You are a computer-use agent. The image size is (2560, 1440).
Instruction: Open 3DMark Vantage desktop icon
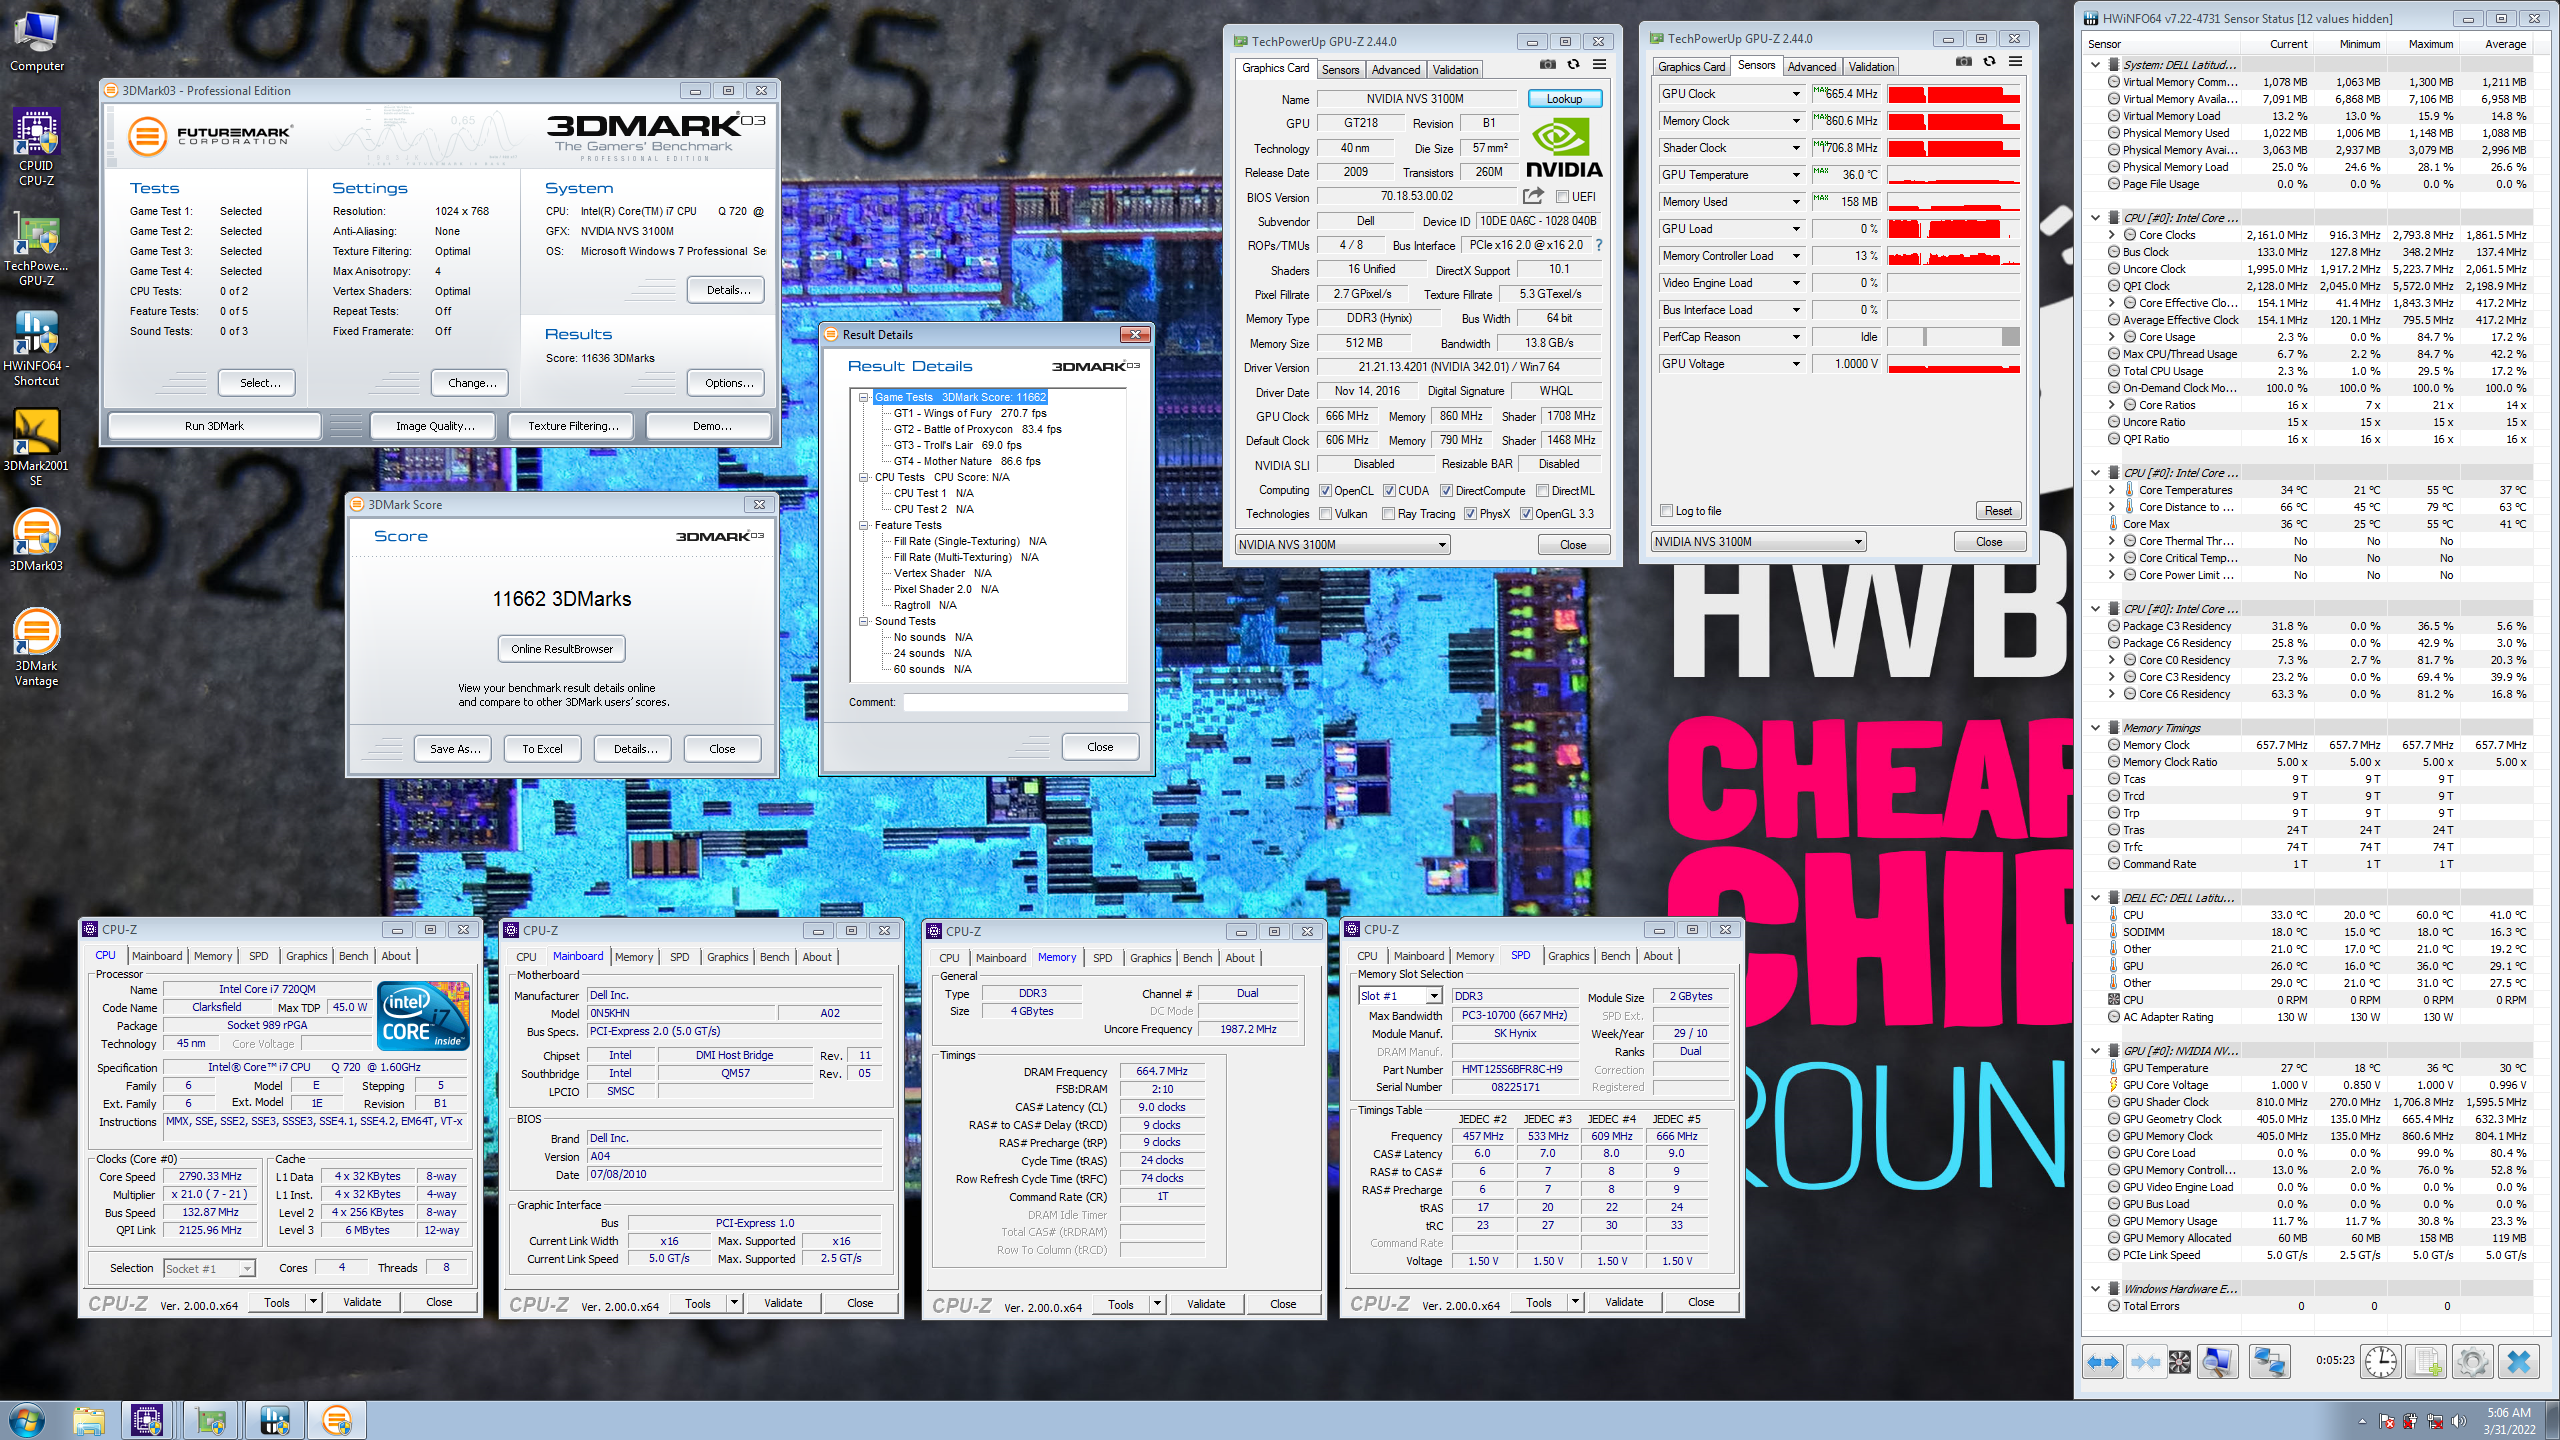36,647
